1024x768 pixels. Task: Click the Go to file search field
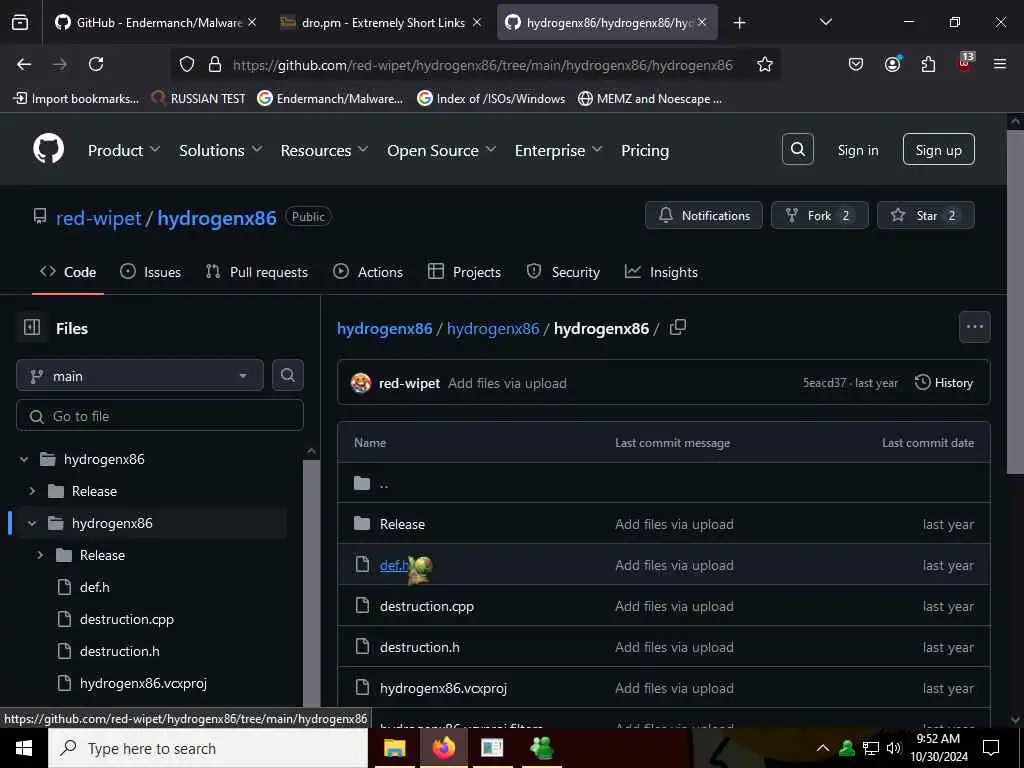pos(160,415)
